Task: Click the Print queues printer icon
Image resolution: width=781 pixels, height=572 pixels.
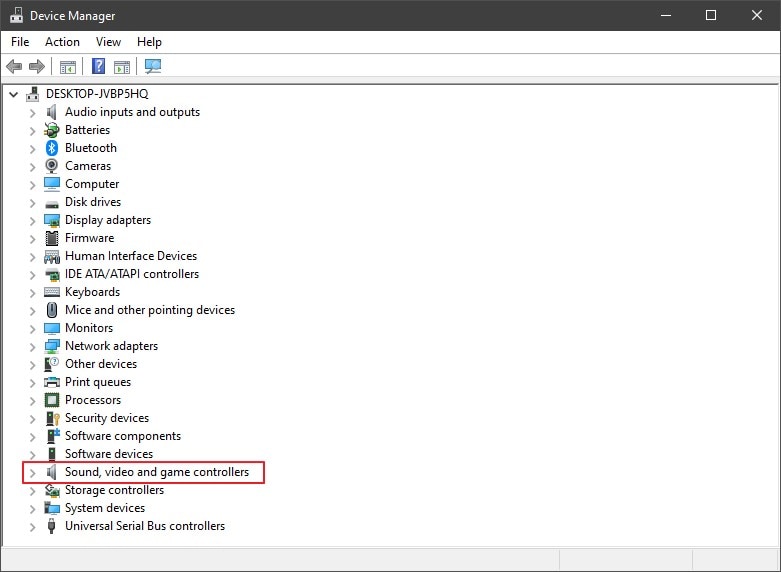Action: (x=52, y=382)
